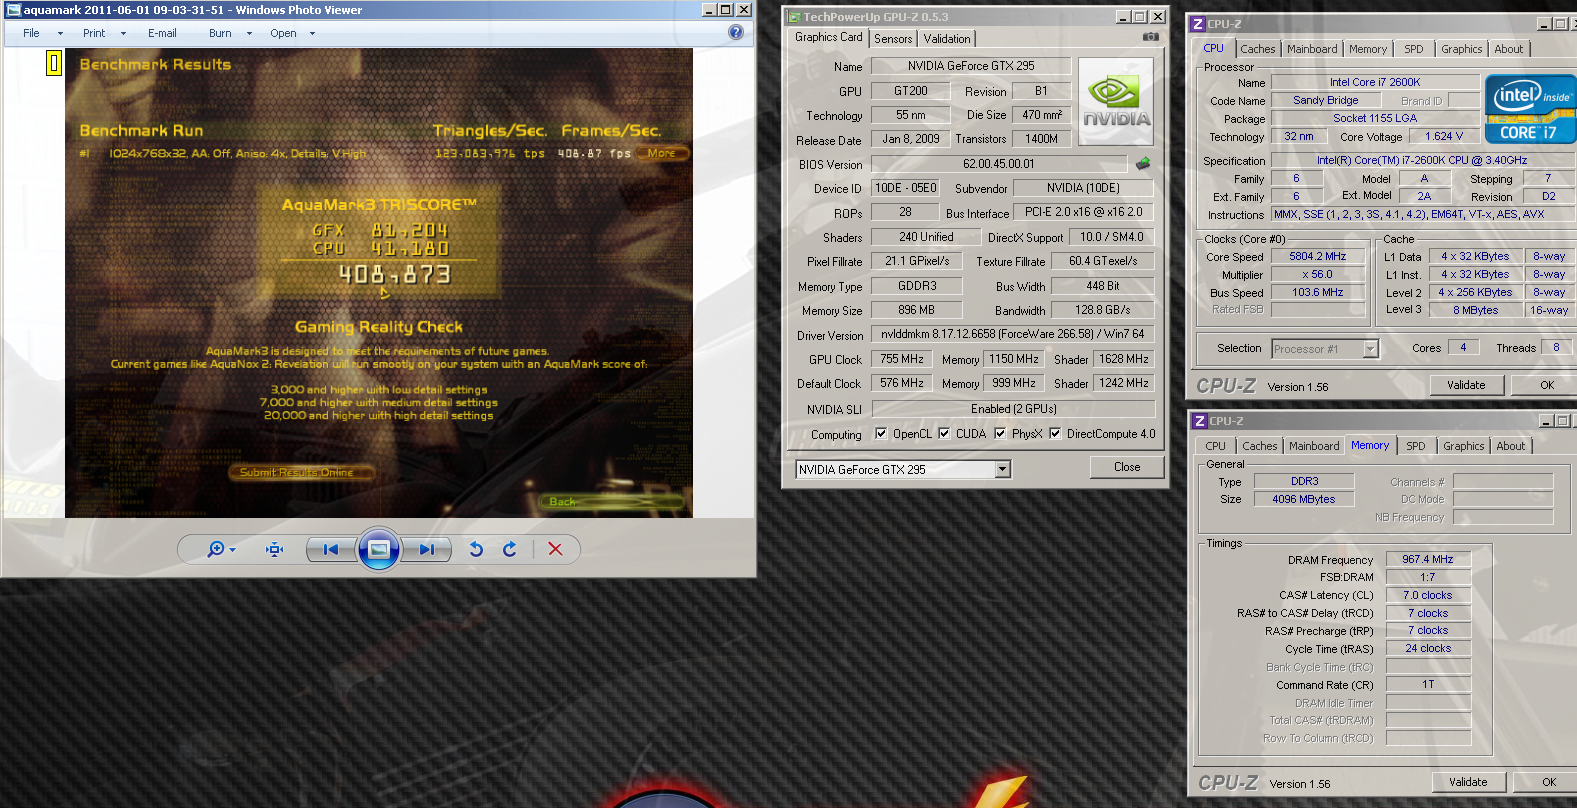This screenshot has width=1577, height=808.
Task: Switch to GPU-Z Sensors tab
Action: click(x=893, y=39)
